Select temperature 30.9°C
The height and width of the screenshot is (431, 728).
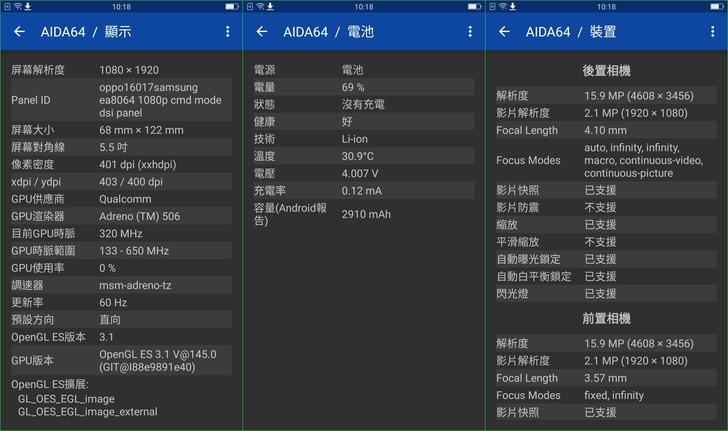tap(358, 156)
